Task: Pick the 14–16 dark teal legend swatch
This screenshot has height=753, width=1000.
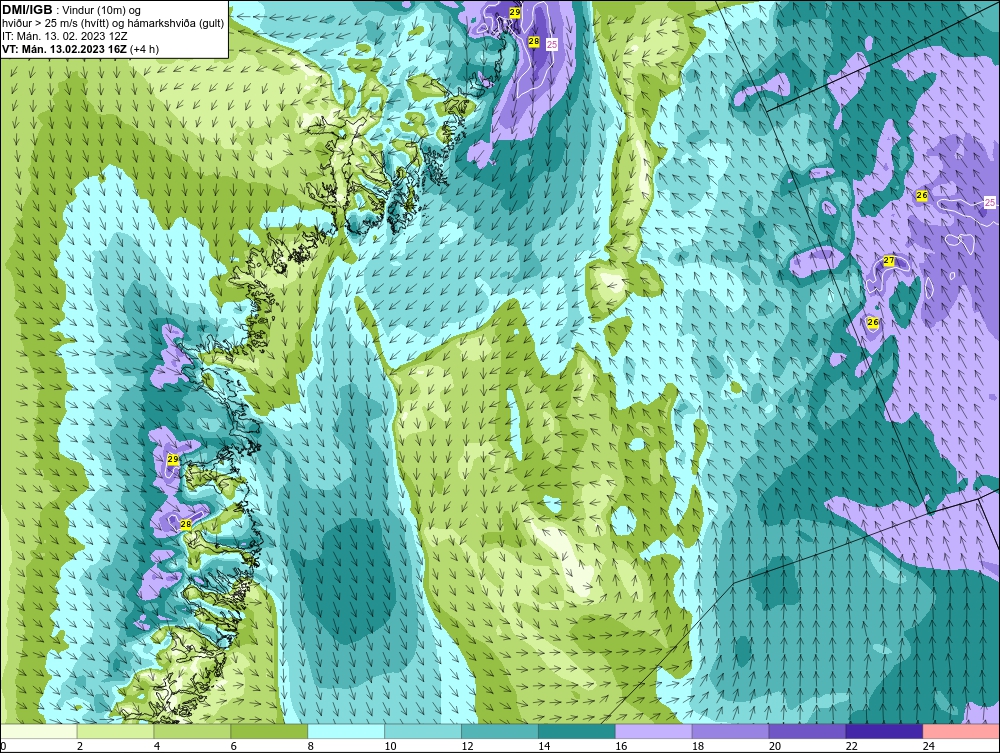Action: pos(577,731)
